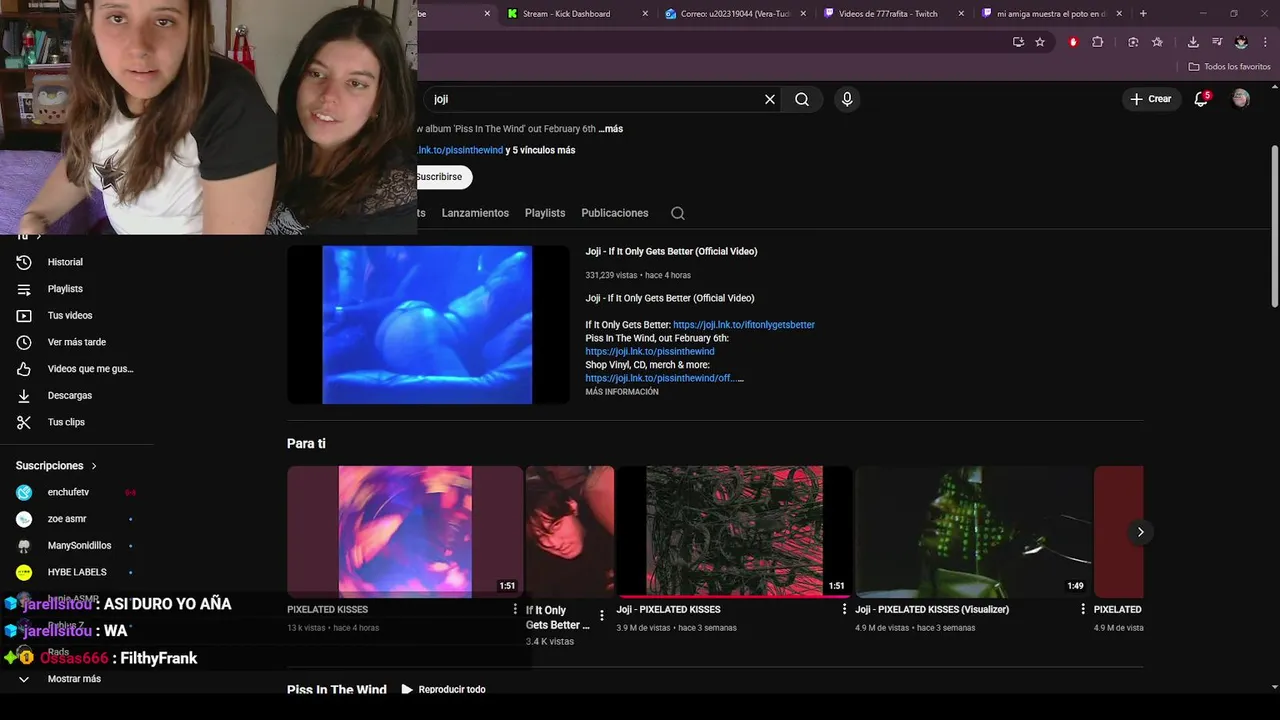This screenshot has height=720, width=1280.
Task: Open options for PIXELATED KISSES 13 K vistas
Action: tap(515, 609)
